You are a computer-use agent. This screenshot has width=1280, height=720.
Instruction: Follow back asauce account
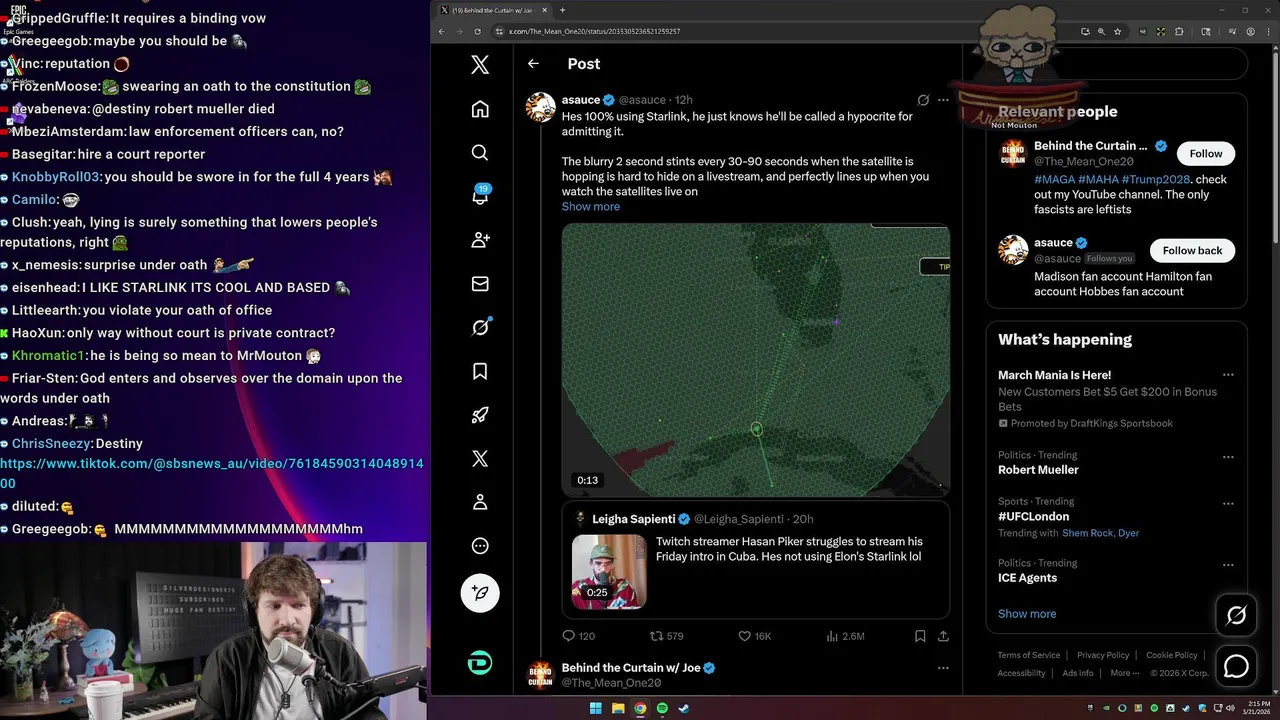tap(1192, 251)
